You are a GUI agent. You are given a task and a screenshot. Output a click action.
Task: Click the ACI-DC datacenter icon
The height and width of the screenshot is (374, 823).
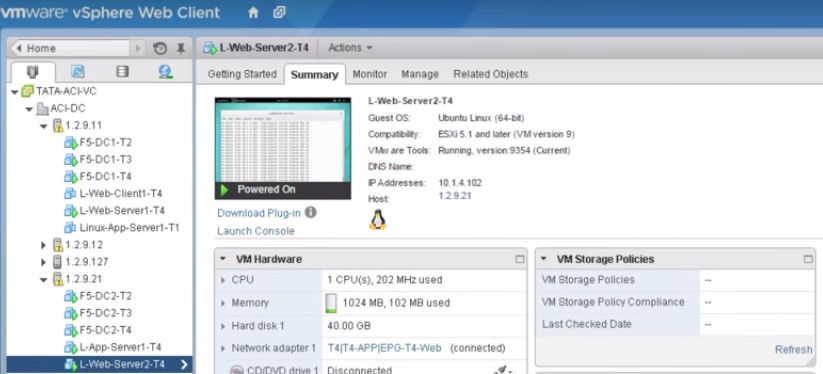coord(43,109)
